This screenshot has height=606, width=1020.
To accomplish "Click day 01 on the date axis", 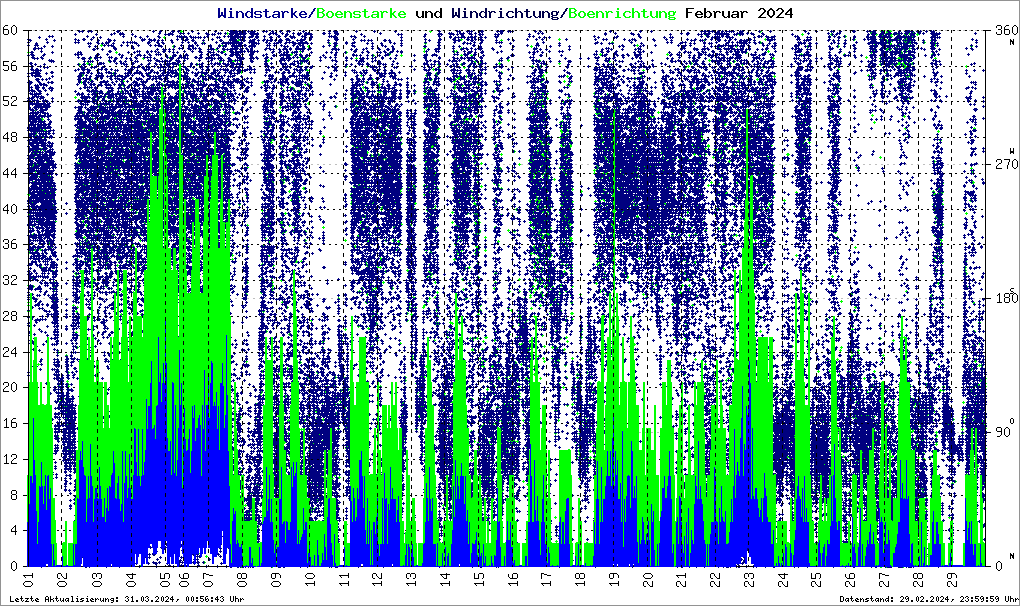I will [28, 579].
